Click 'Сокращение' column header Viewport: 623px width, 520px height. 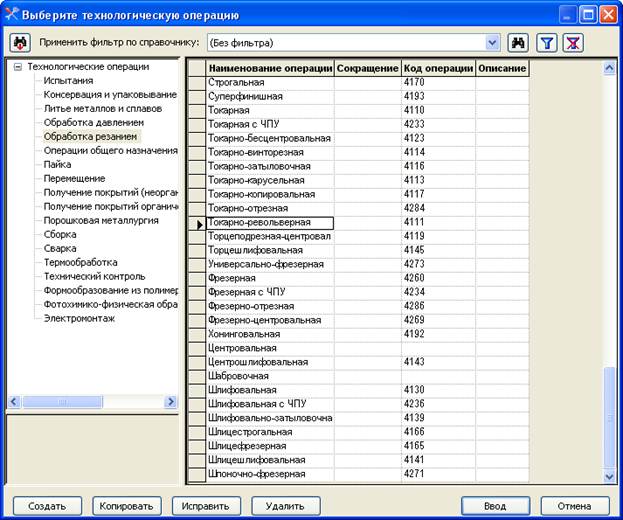tap(368, 68)
